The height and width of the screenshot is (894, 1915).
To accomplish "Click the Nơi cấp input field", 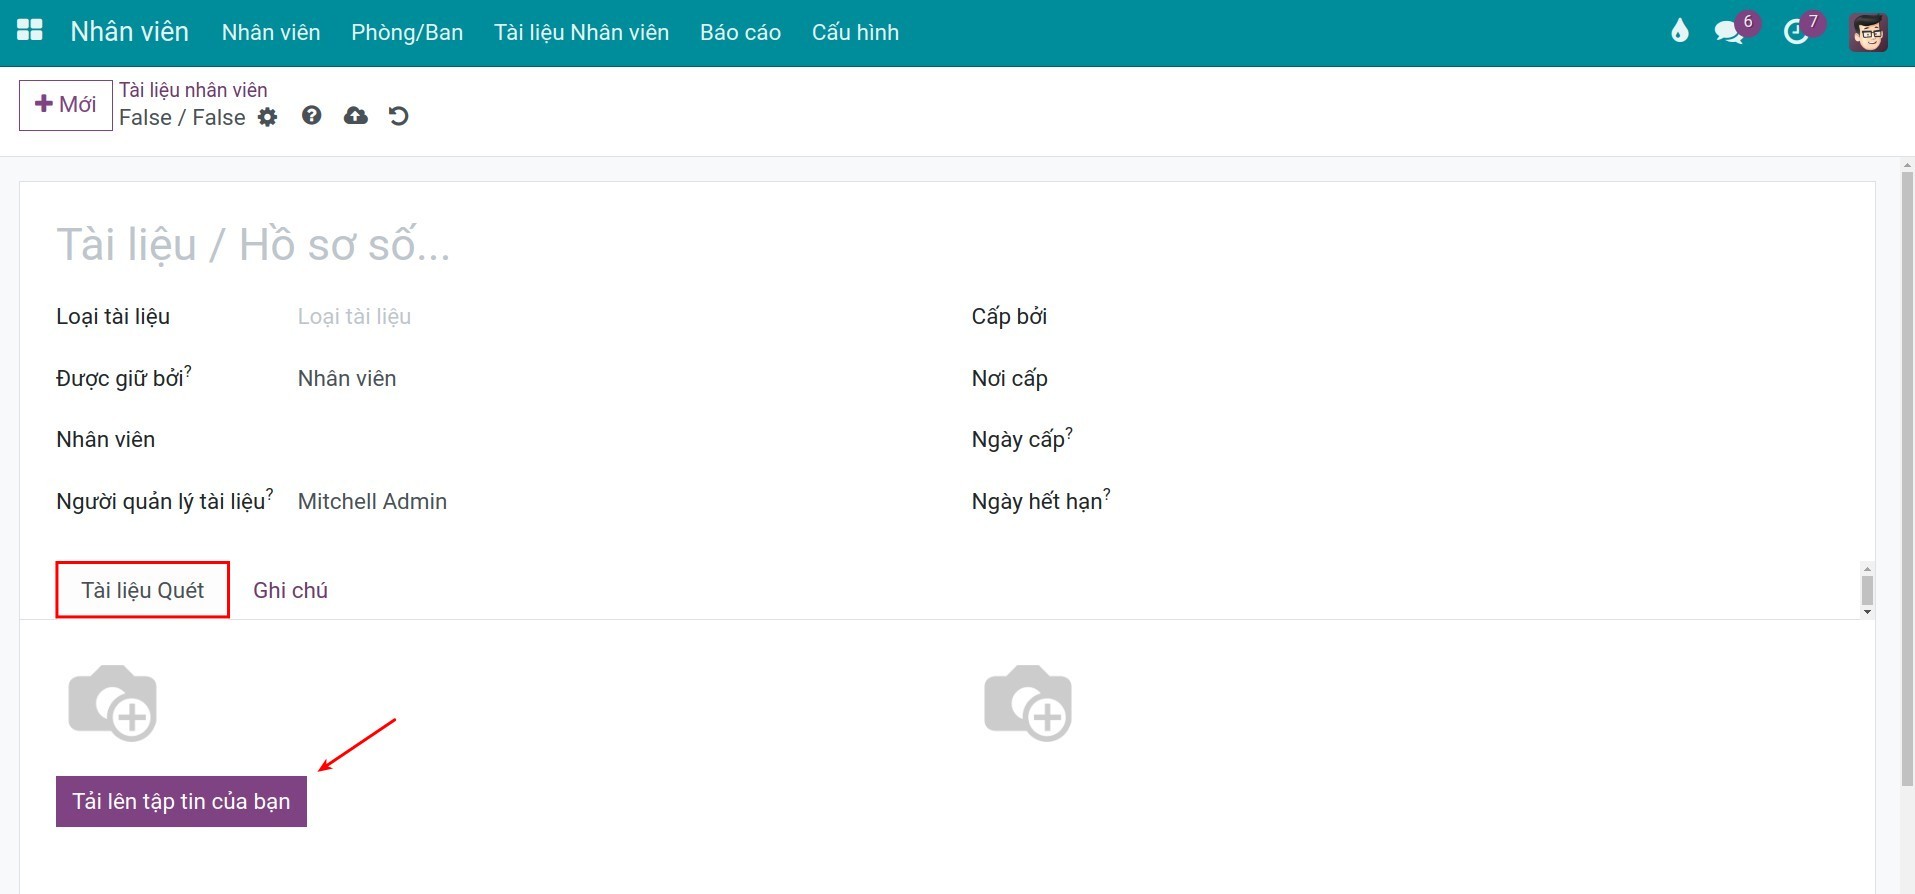I will (x=1524, y=379).
